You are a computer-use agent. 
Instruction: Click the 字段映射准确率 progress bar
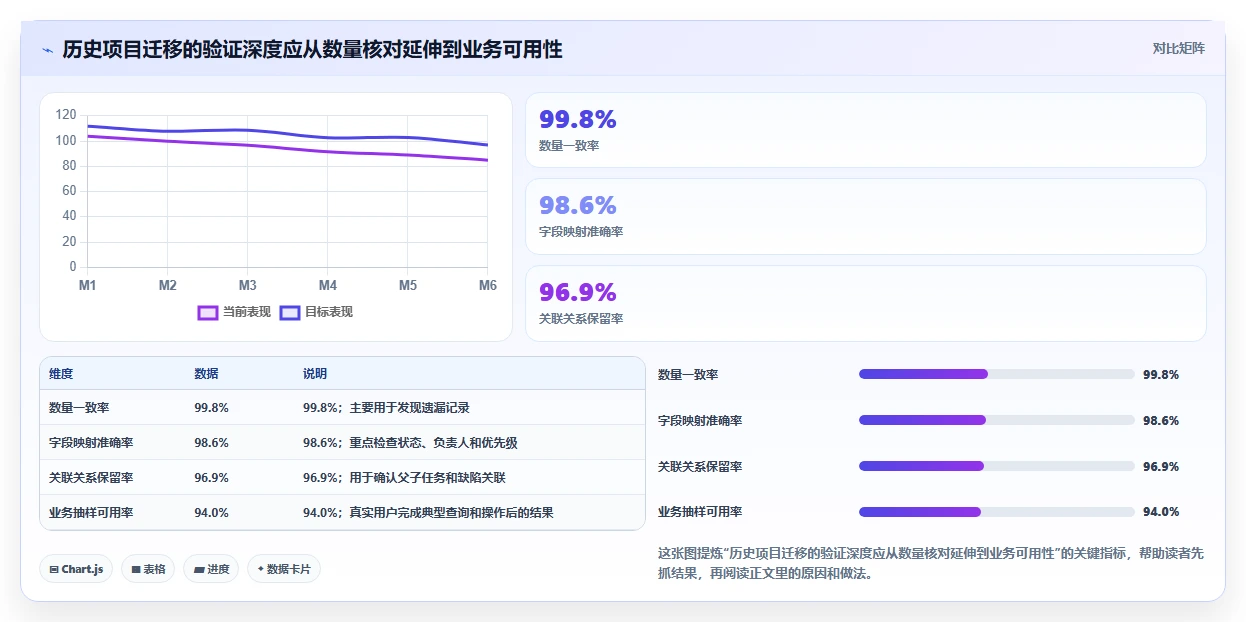click(x=997, y=420)
